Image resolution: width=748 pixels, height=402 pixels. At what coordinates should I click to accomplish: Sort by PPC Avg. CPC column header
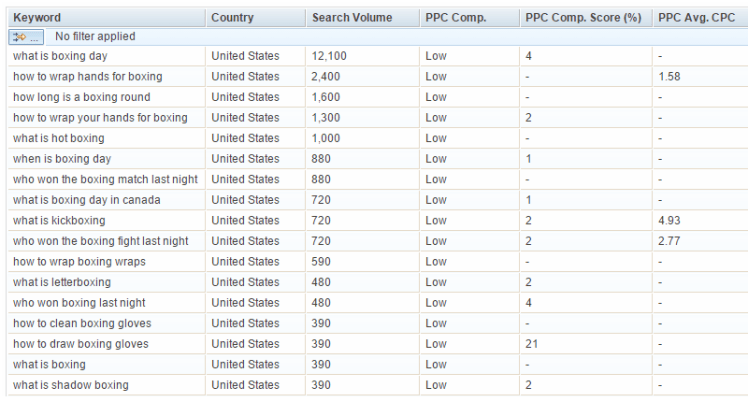(x=694, y=17)
